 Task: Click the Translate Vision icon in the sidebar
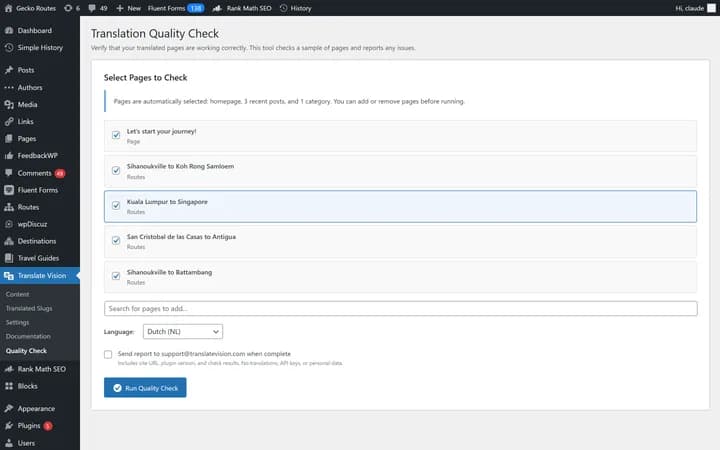coord(9,276)
